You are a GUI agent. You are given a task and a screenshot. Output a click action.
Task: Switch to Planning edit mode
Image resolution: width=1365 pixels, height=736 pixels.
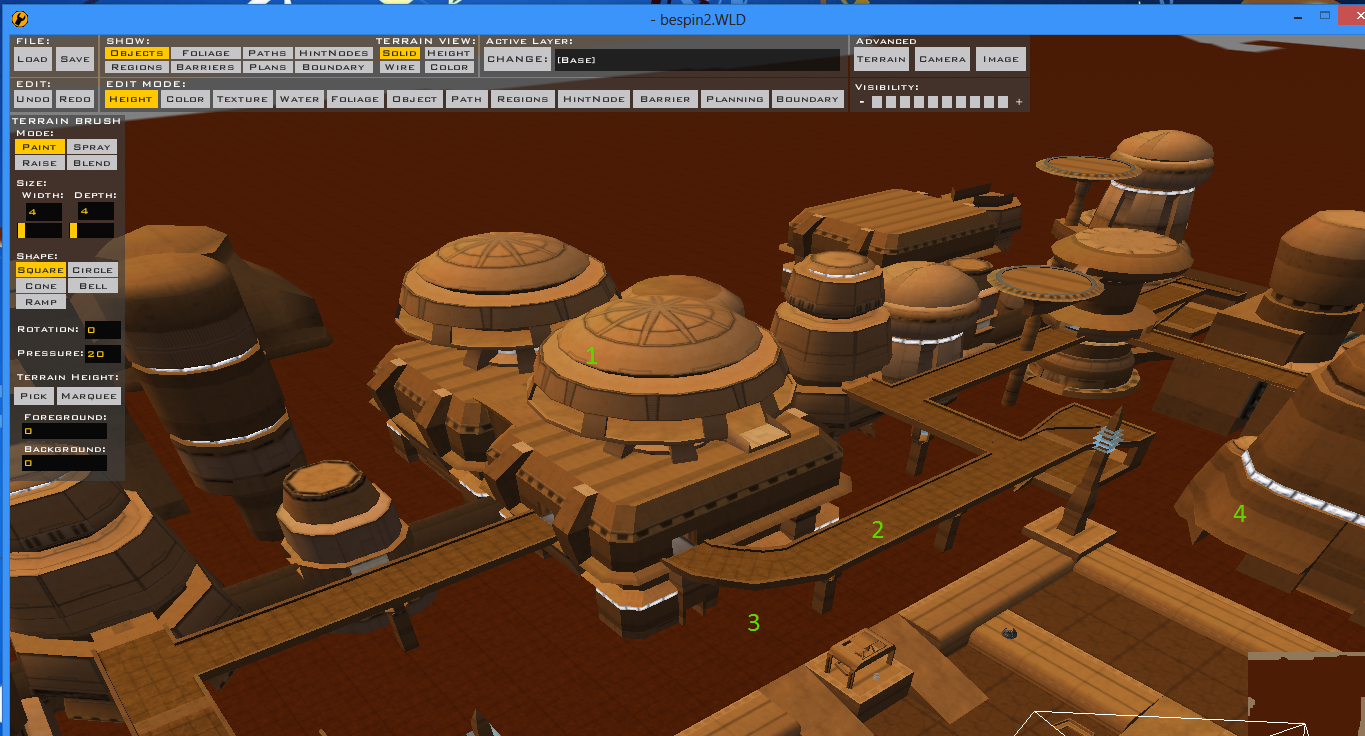coord(734,99)
